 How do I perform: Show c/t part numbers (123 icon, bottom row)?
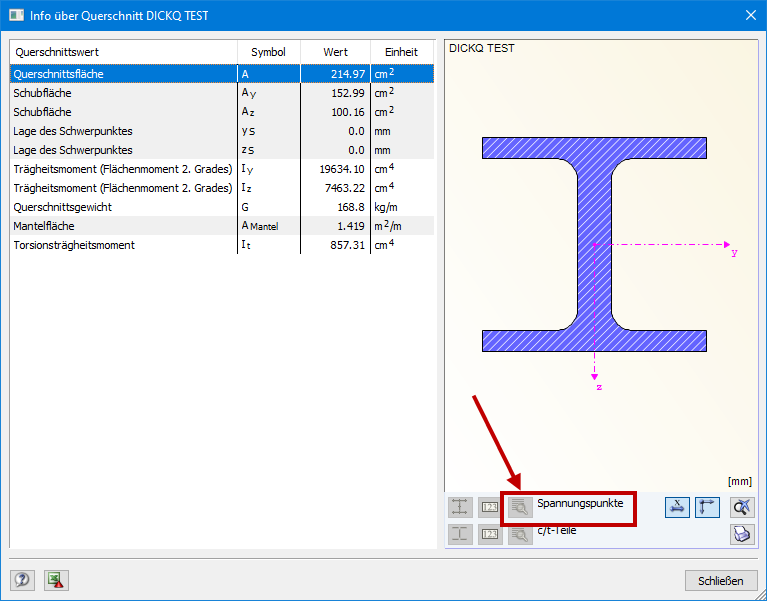tap(490, 534)
